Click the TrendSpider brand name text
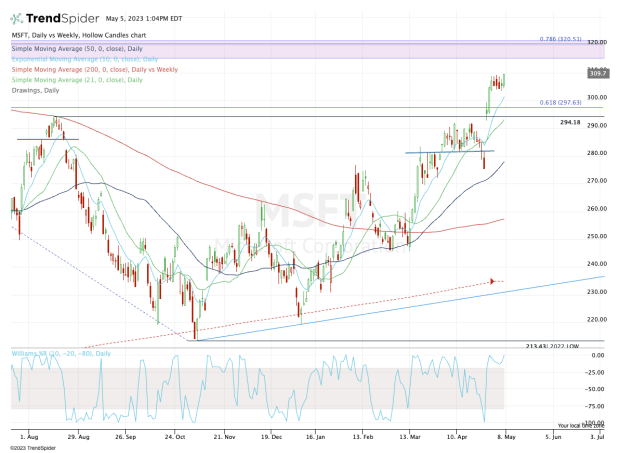Viewport: 620px width, 453px height. (x=62, y=19)
